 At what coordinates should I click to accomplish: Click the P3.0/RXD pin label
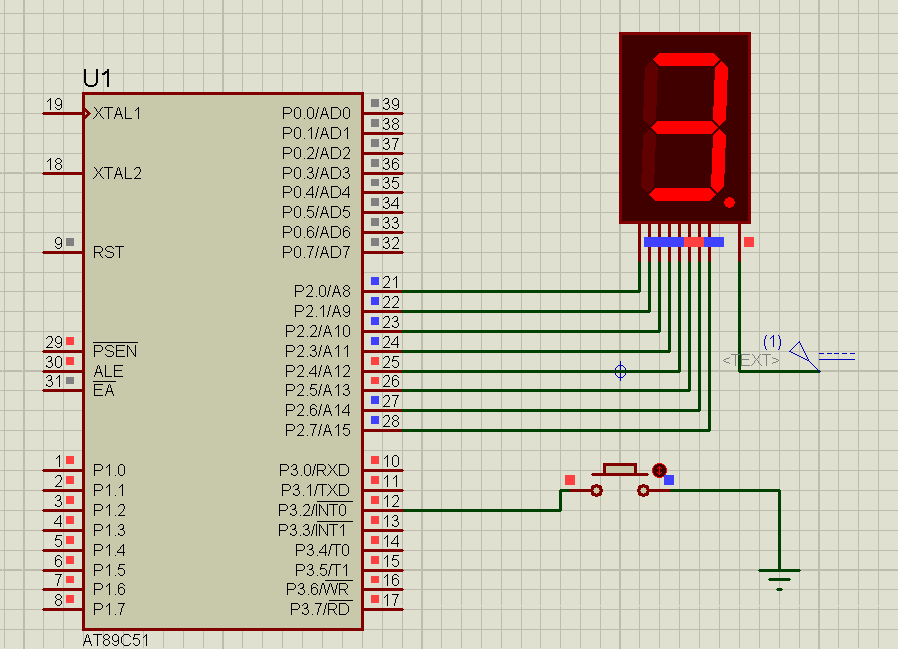(x=314, y=470)
